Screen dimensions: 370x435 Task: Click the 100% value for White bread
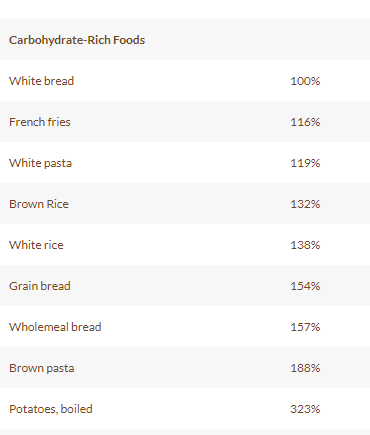point(305,81)
